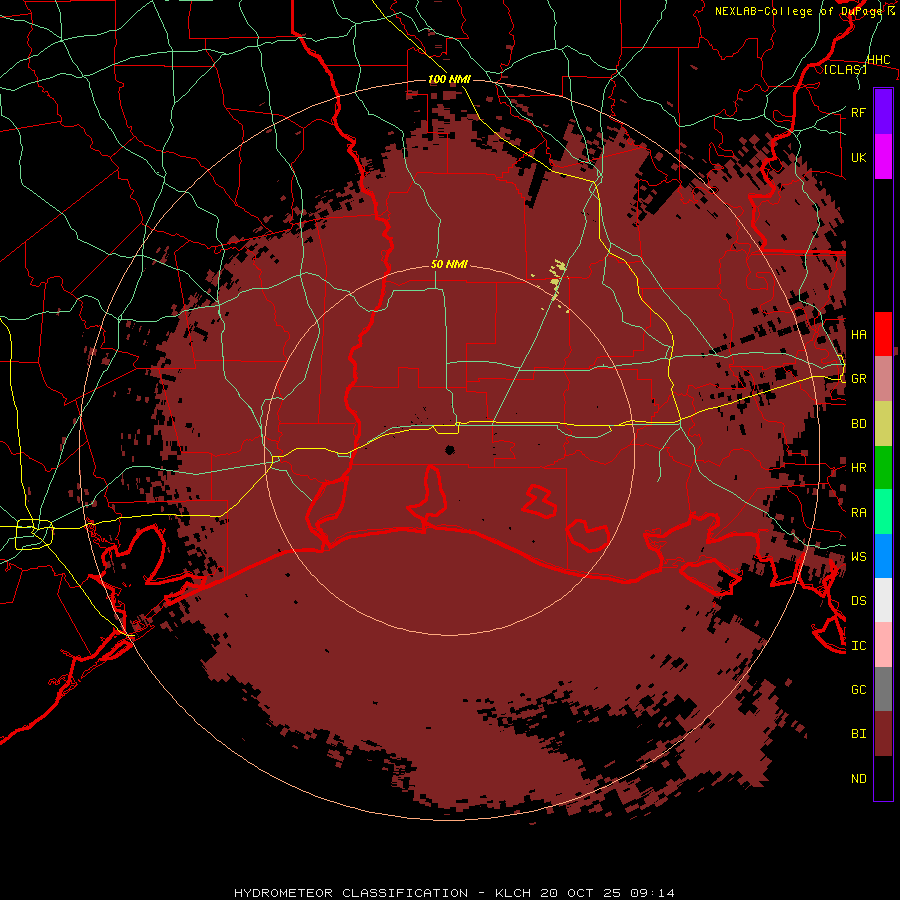The image size is (900, 900).
Task: Click the 'DS' legend label
Action: (859, 601)
